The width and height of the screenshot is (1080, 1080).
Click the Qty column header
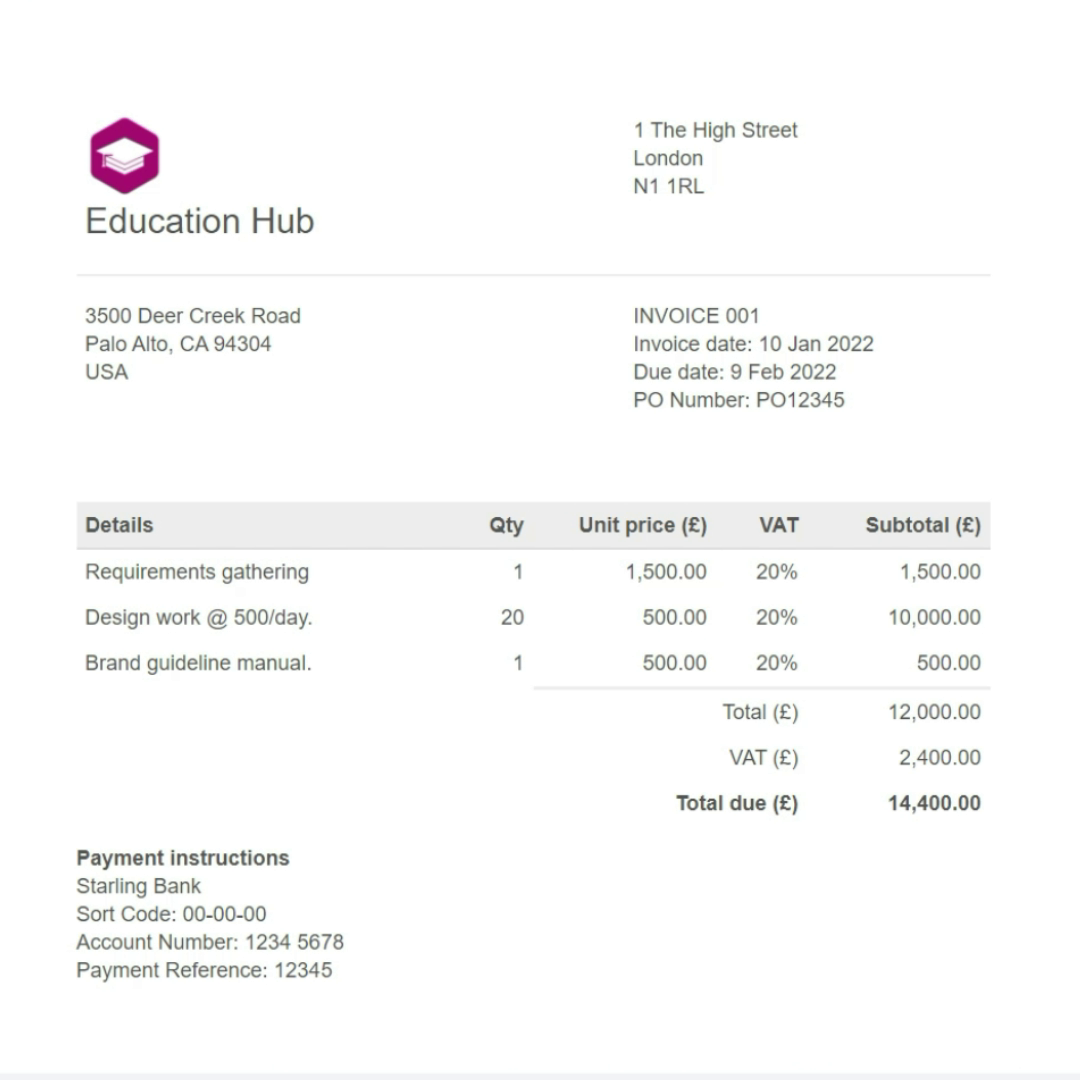[x=506, y=525]
